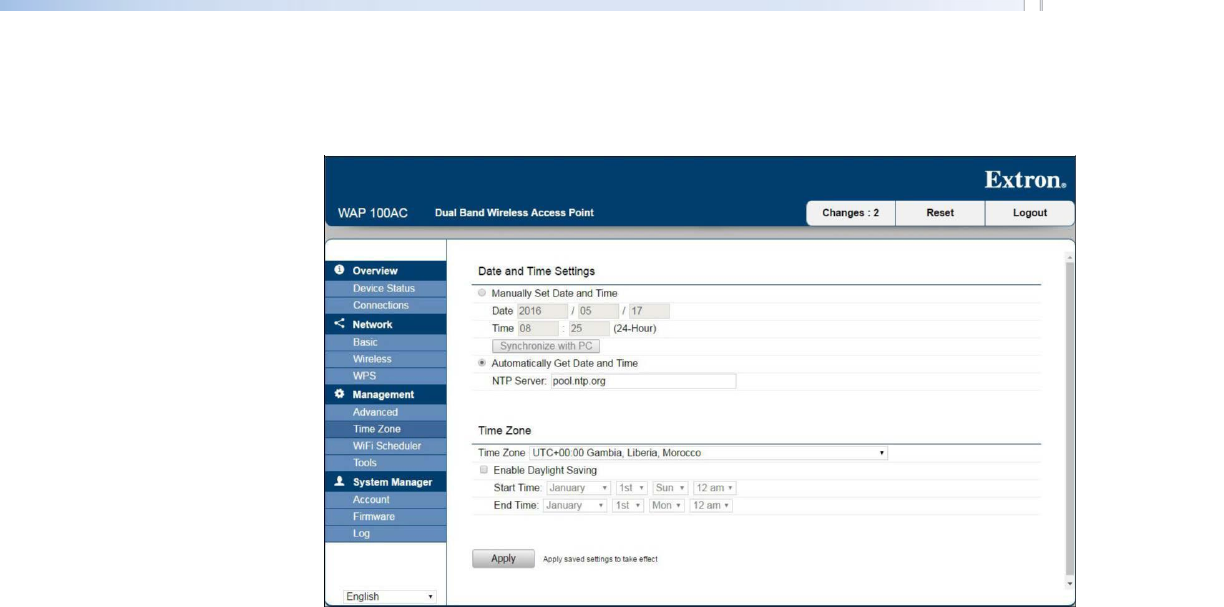Open Start Time hour dropdown
This screenshot has width=1224, height=607.
click(714, 488)
